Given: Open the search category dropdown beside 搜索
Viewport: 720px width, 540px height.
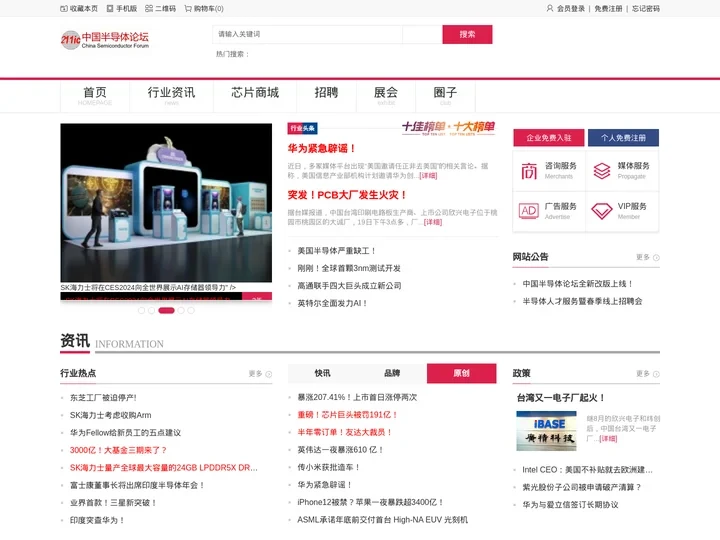Looking at the screenshot, I should click(422, 34).
